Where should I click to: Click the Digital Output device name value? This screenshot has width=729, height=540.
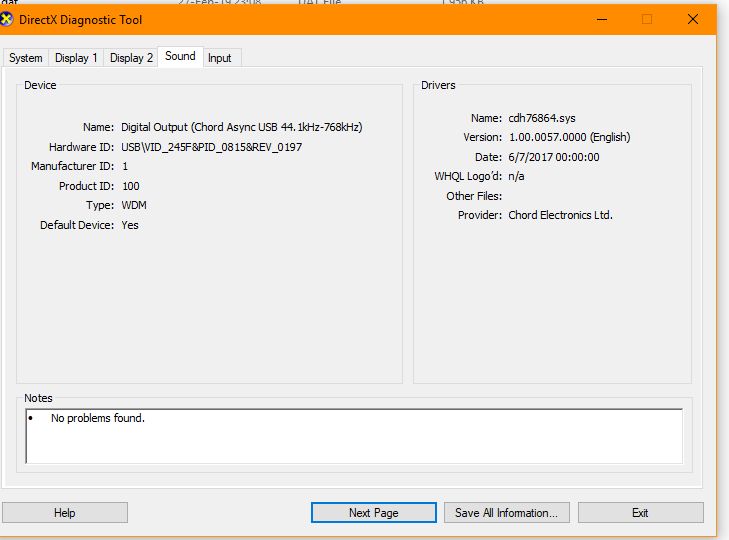tap(241, 127)
